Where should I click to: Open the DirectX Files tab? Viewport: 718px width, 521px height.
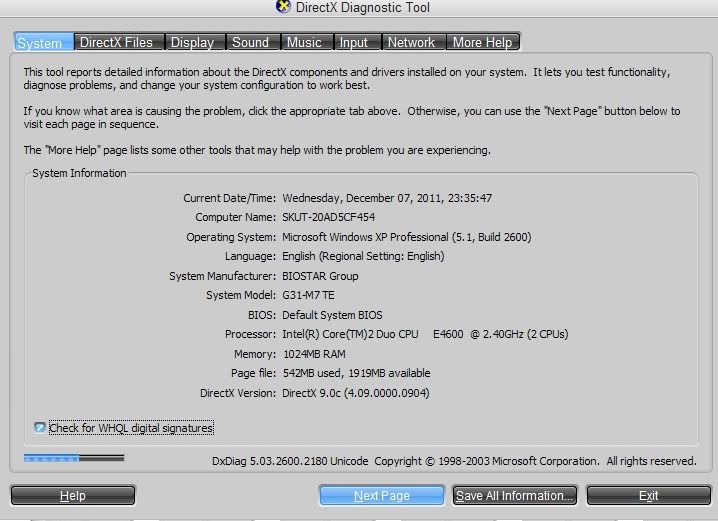[x=119, y=42]
